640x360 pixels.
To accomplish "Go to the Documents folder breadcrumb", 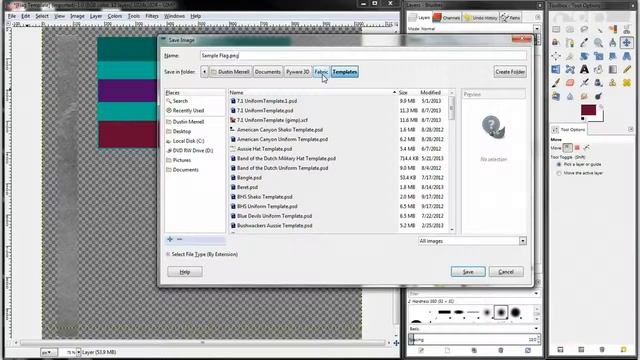I will coord(268,72).
